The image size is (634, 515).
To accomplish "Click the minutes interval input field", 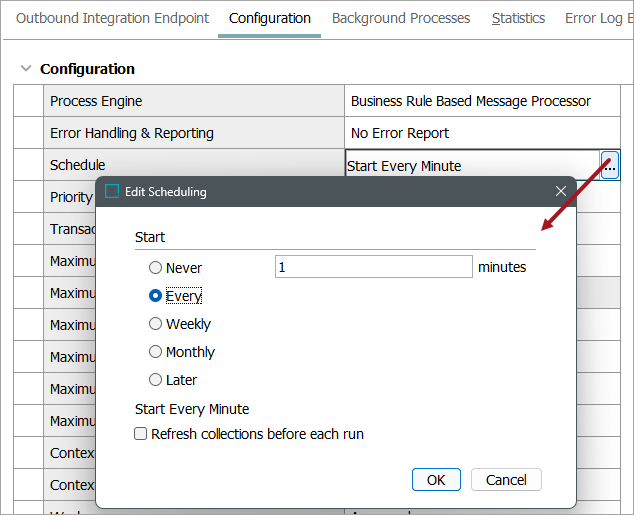I will coord(373,267).
